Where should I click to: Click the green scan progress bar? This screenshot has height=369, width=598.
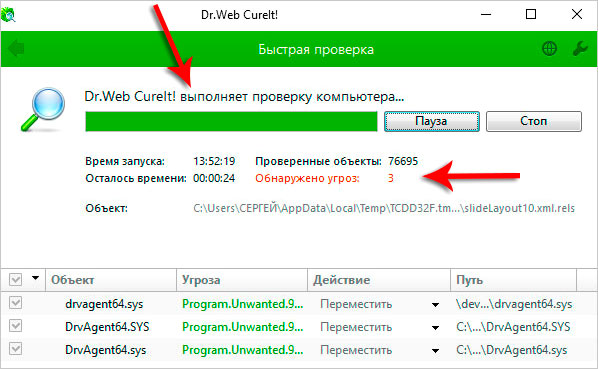(231, 122)
